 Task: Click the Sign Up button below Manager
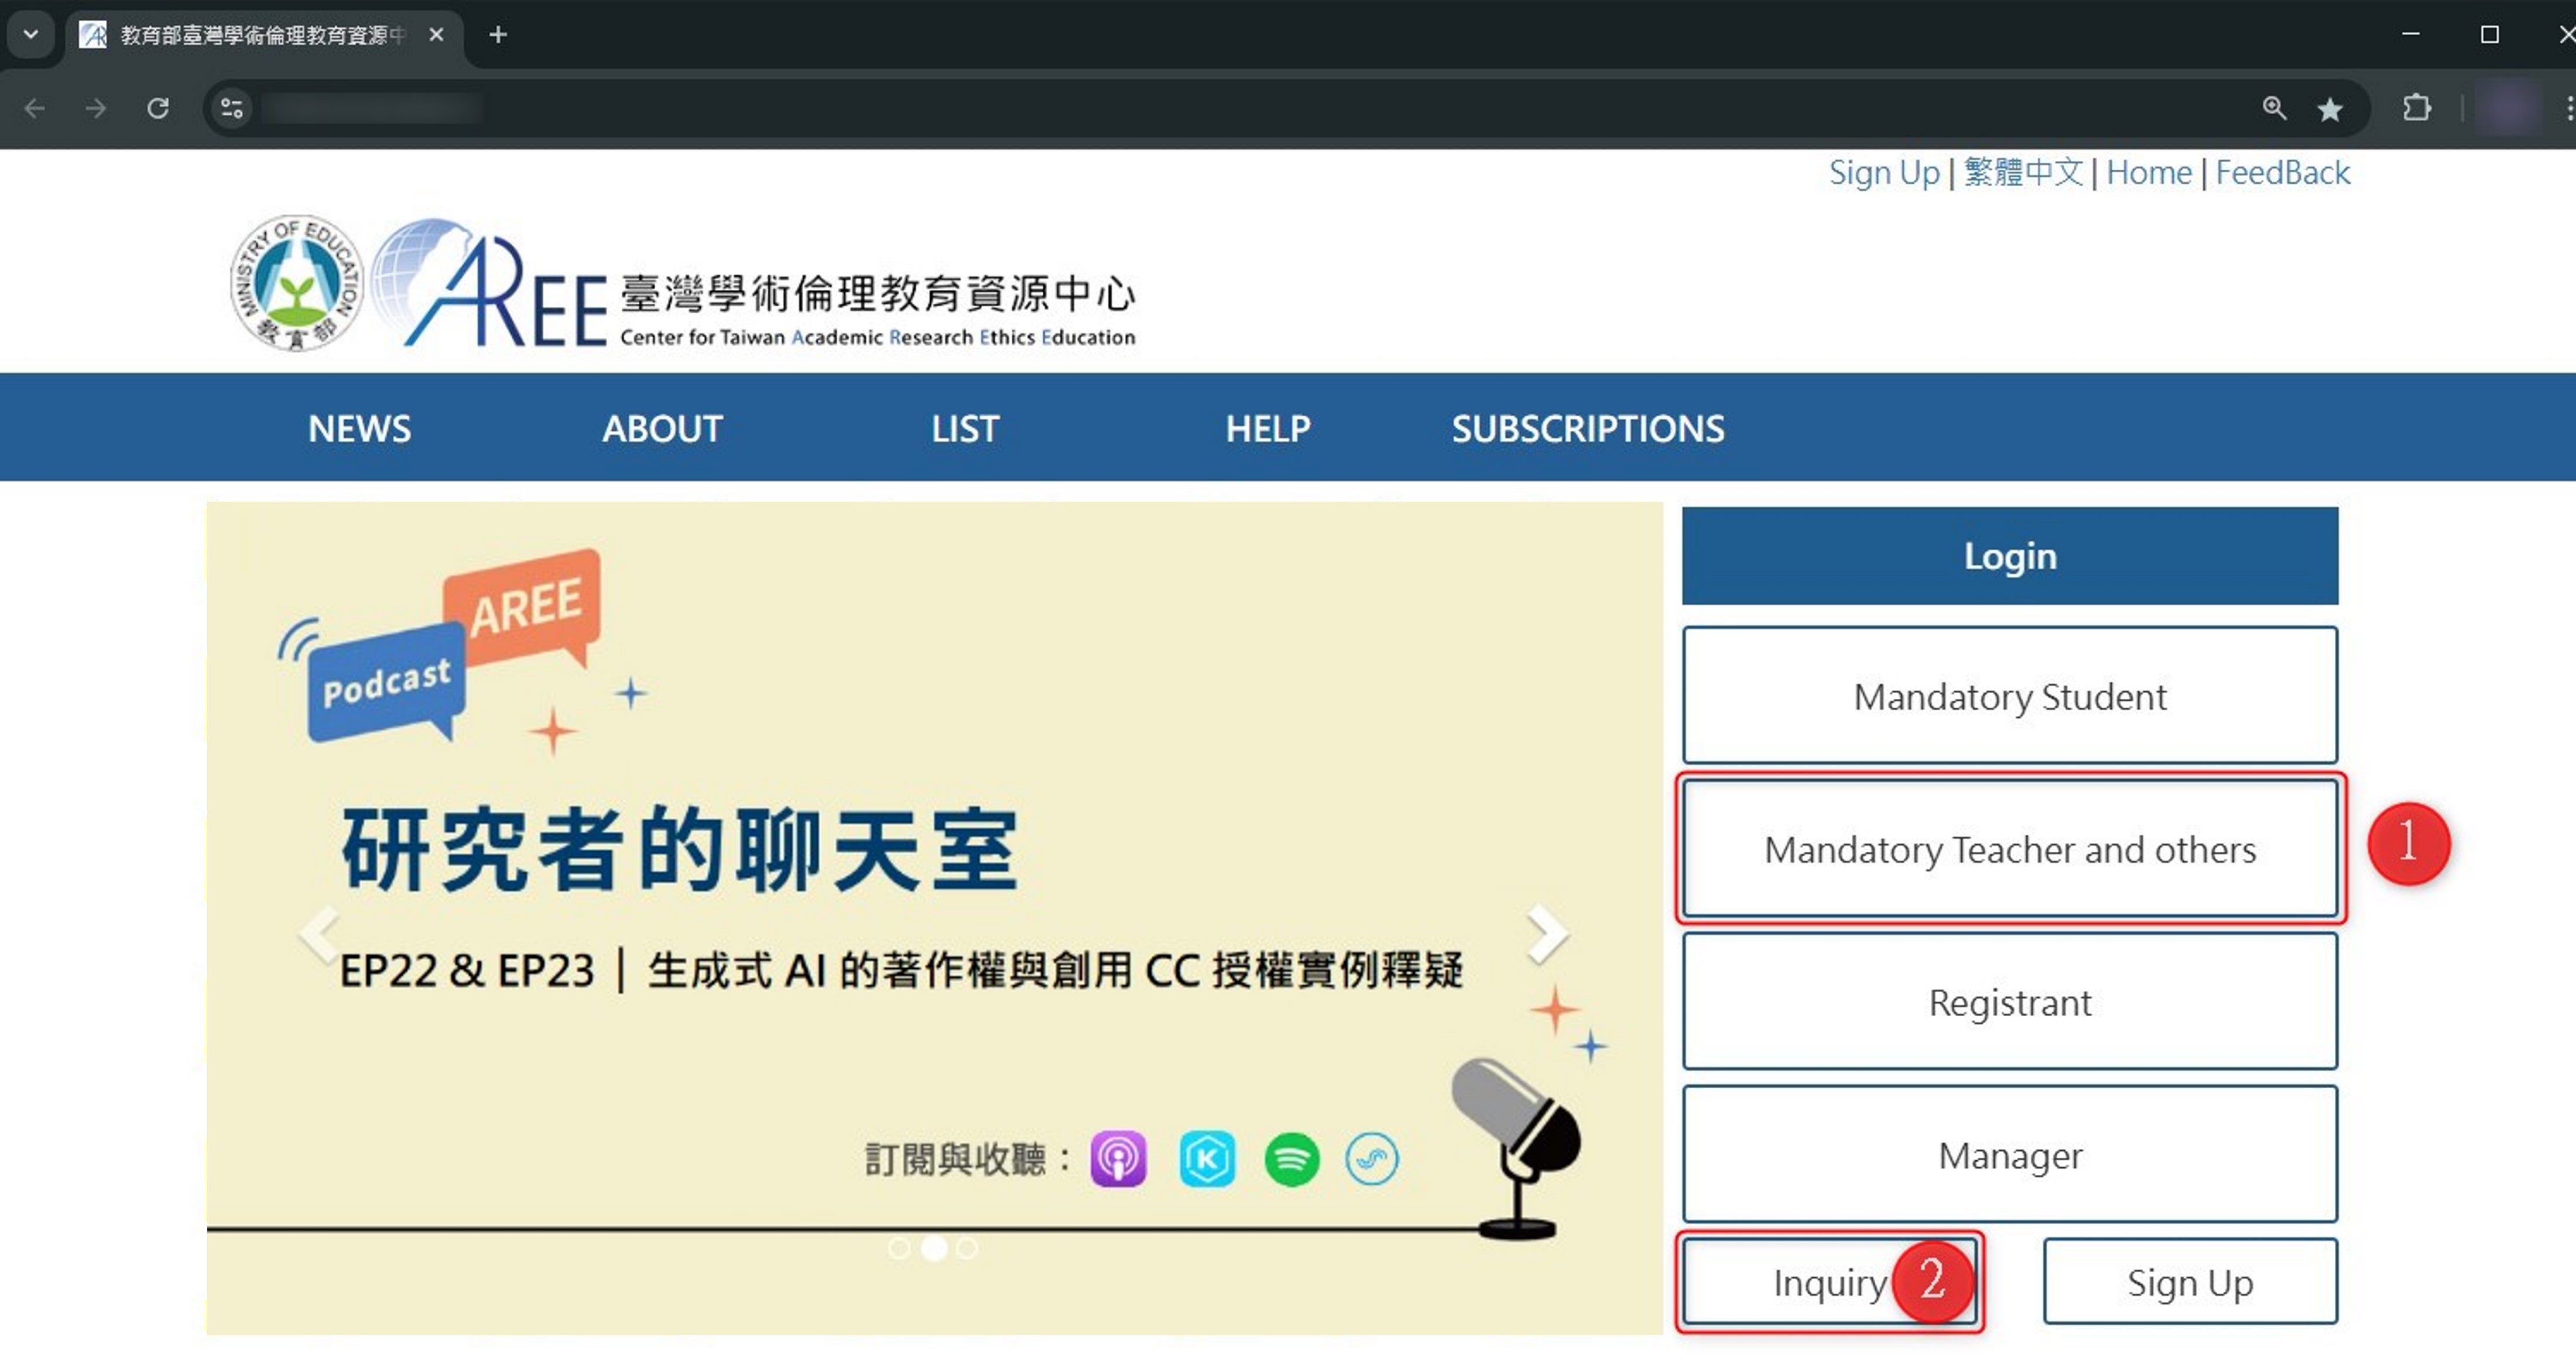2190,1282
